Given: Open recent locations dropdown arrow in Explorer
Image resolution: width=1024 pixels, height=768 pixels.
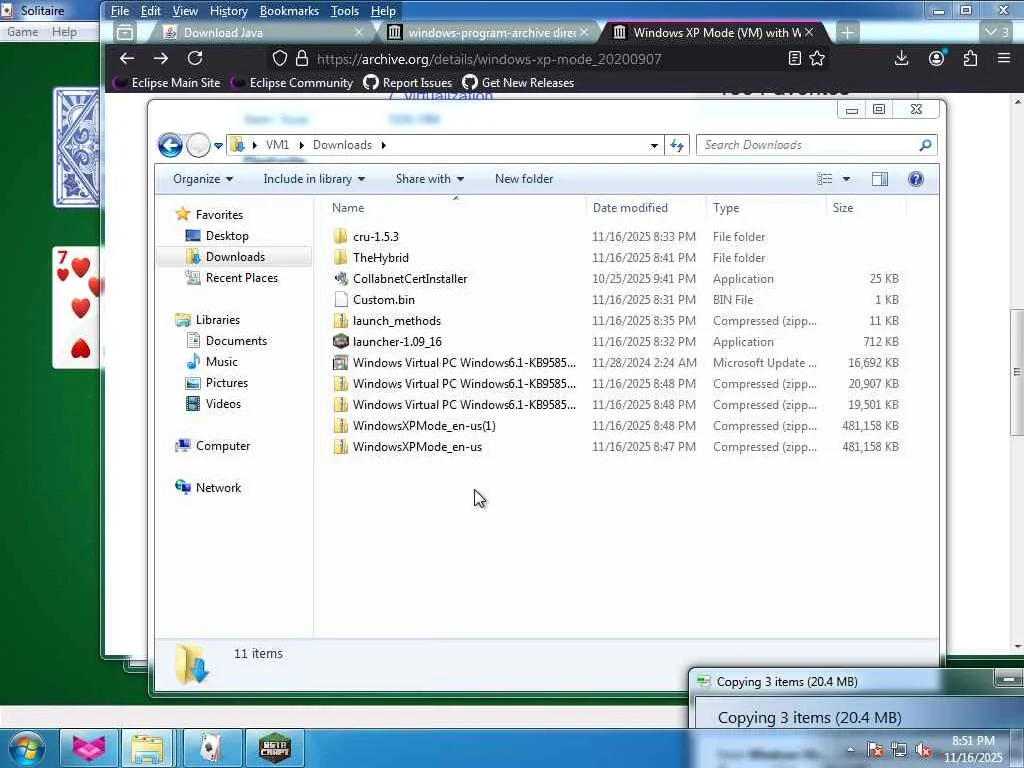Looking at the screenshot, I should 218,145.
